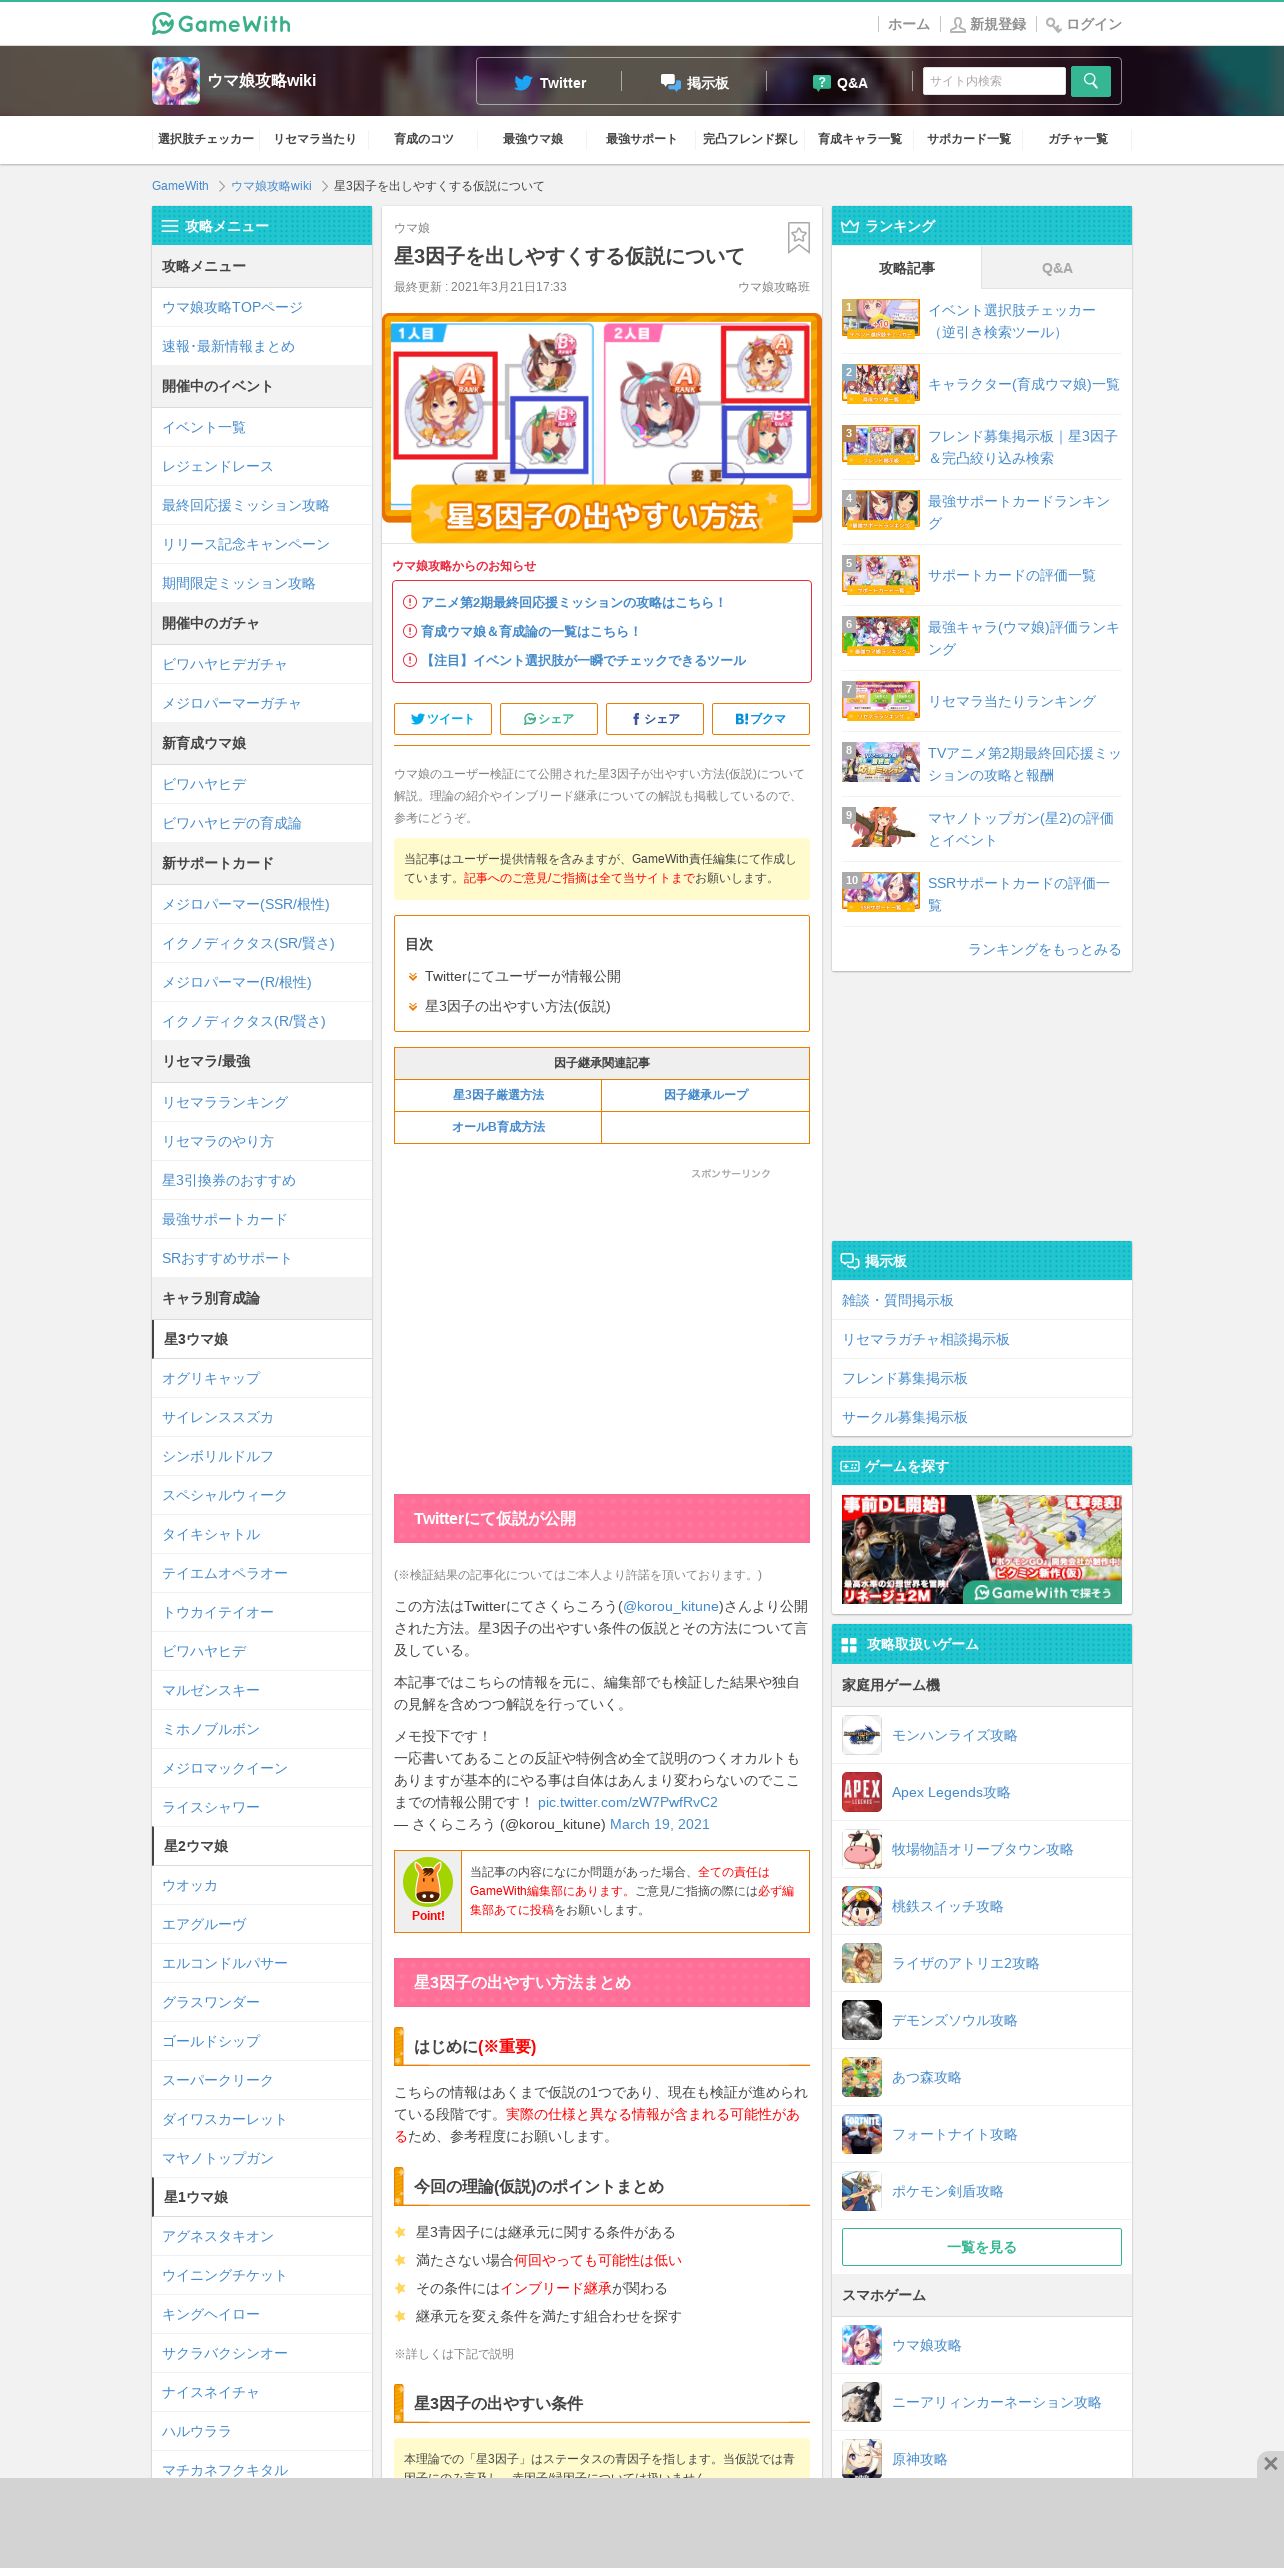Open ガチャ一覧 nav menu item
1284x2568 pixels.
pyautogui.click(x=1078, y=139)
